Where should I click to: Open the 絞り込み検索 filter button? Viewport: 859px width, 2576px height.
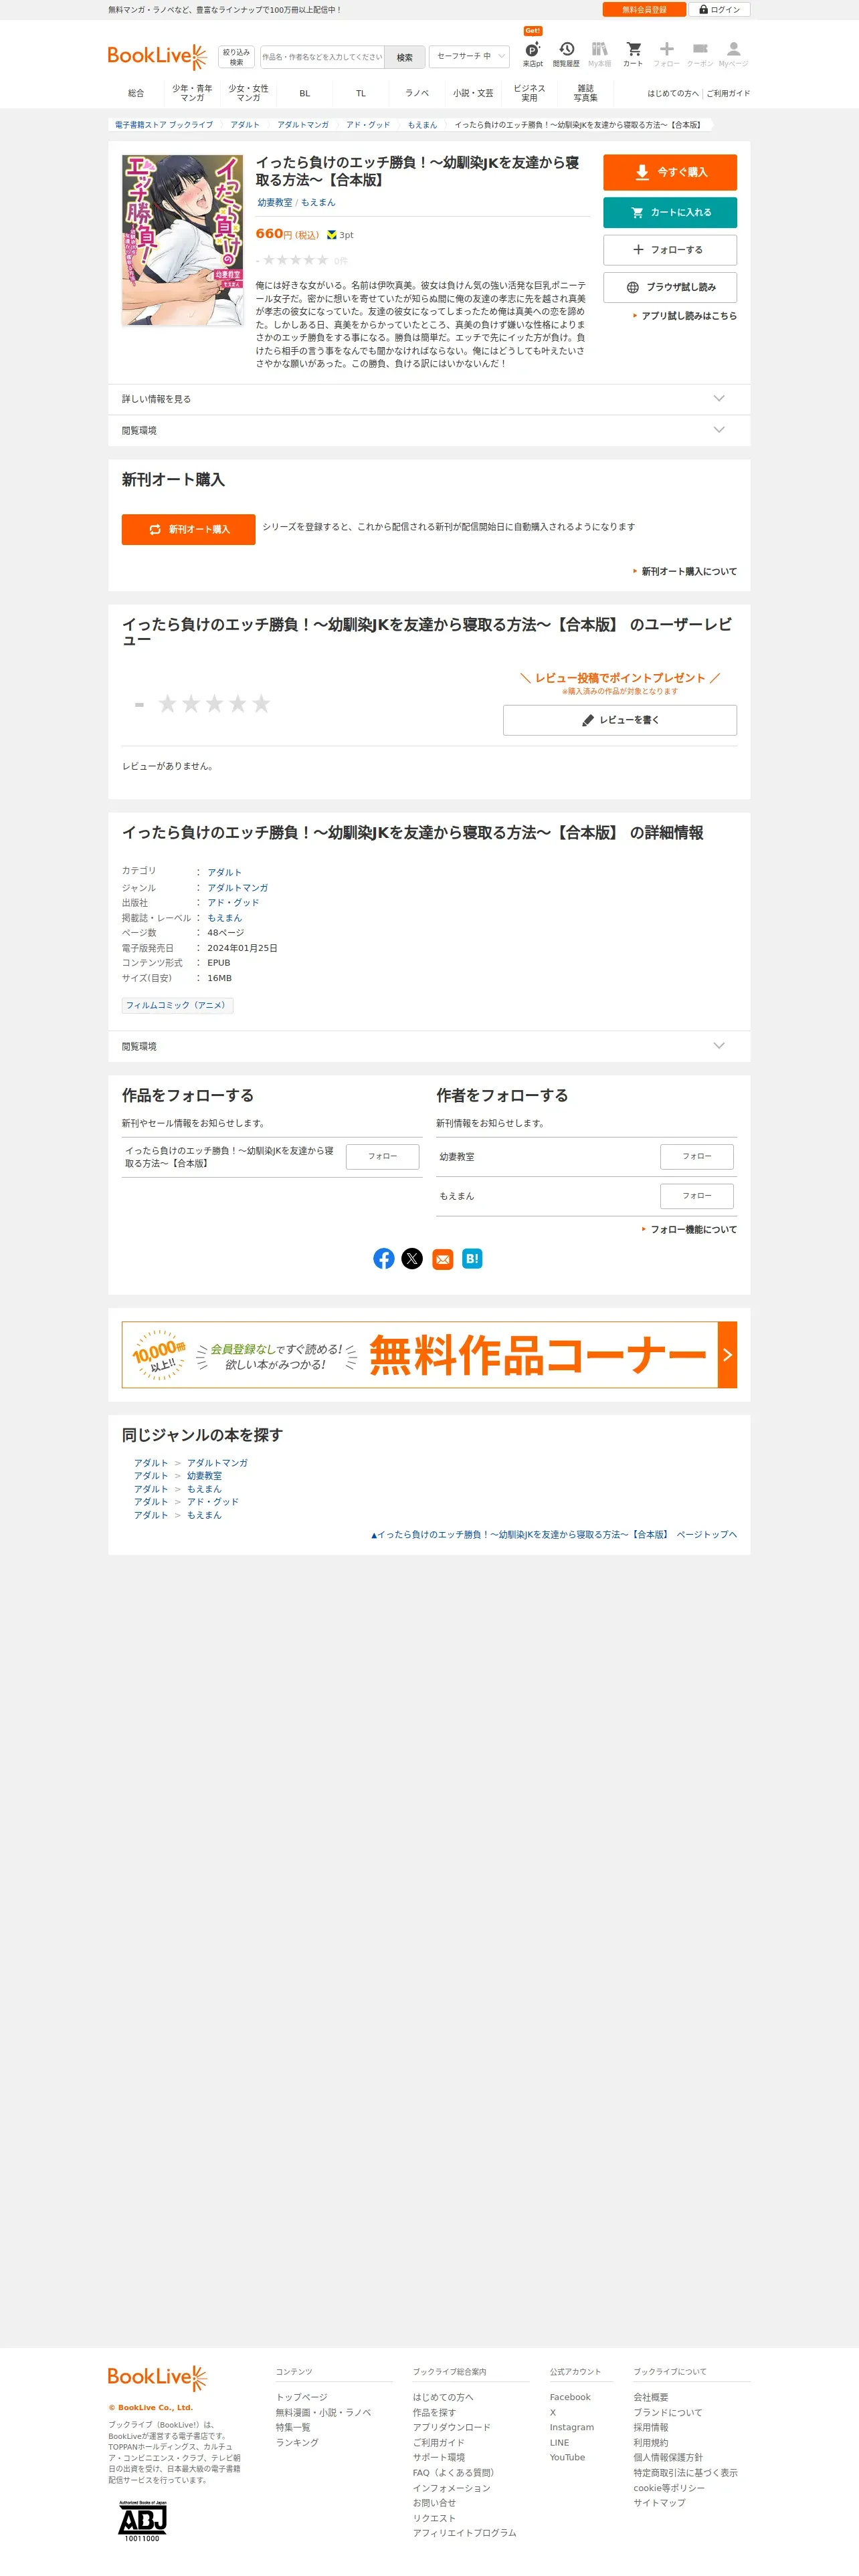click(237, 57)
